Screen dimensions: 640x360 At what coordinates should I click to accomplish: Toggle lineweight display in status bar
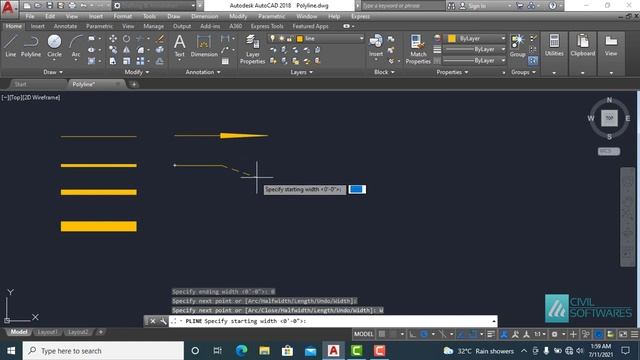(491, 334)
